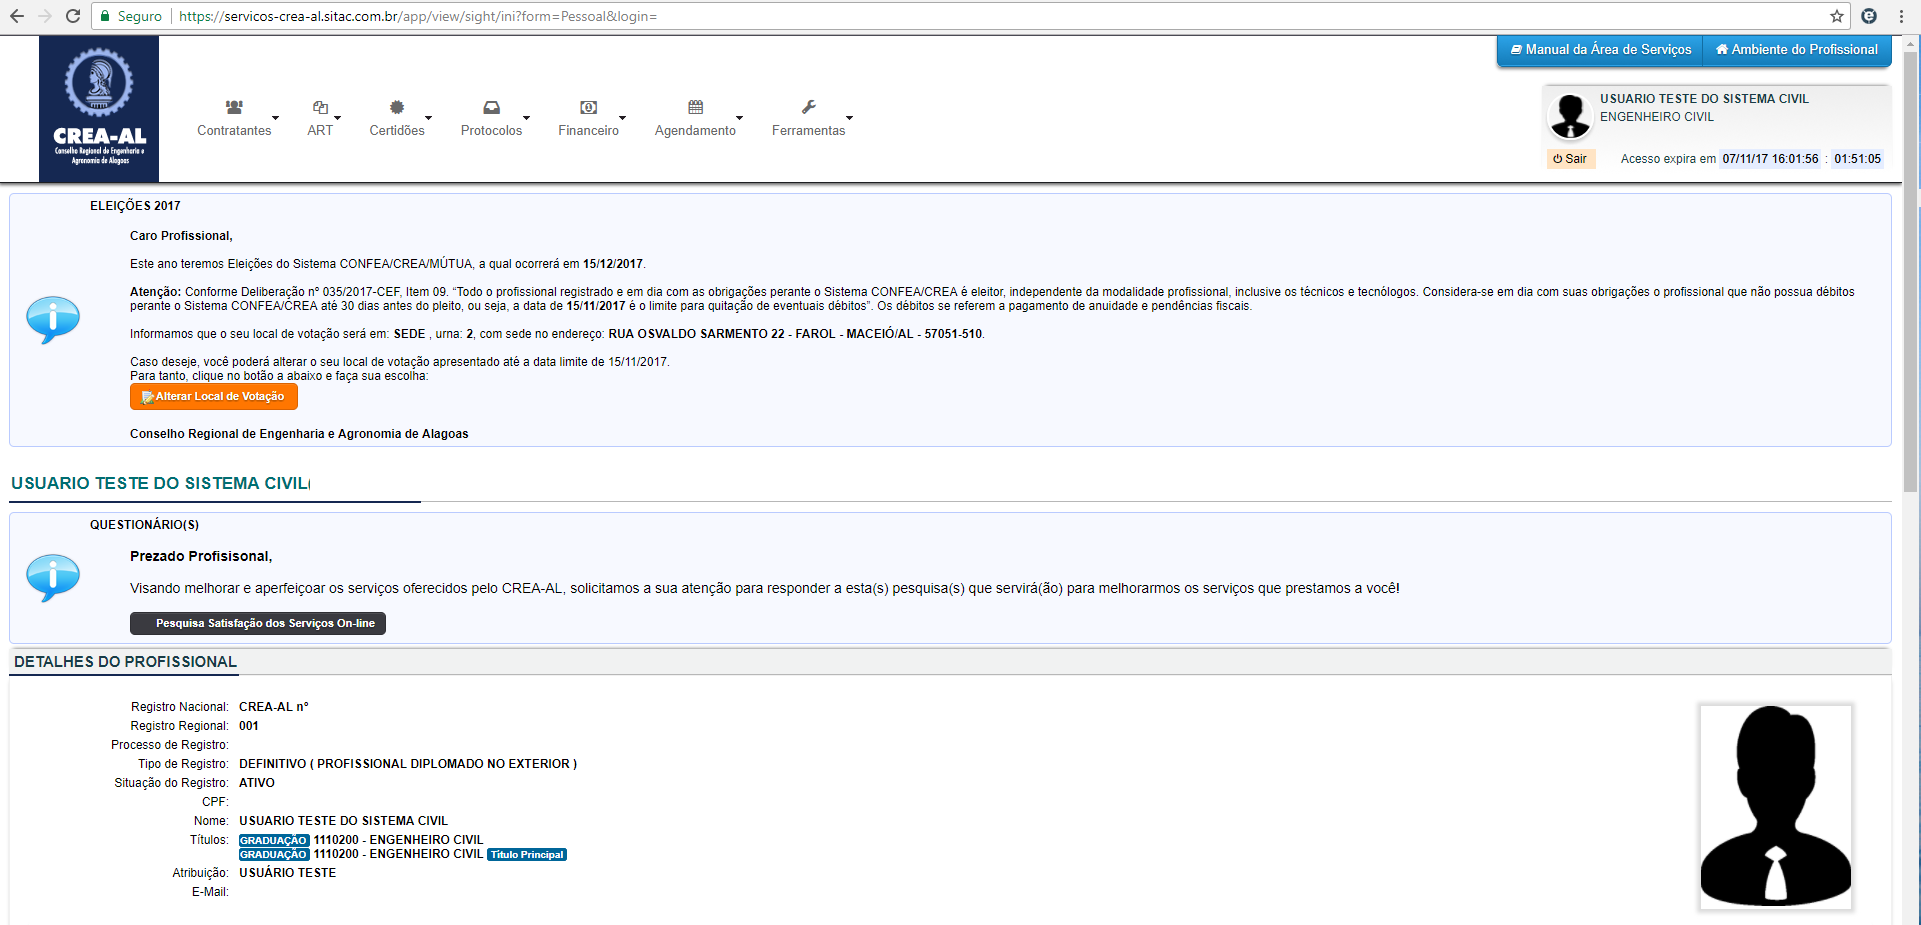This screenshot has width=1921, height=925.
Task: Click the browser address bar URL
Action: click(418, 16)
